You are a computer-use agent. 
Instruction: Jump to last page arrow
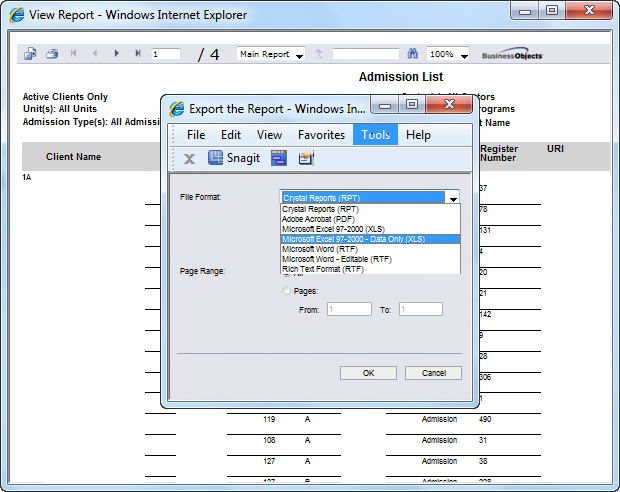coord(138,53)
